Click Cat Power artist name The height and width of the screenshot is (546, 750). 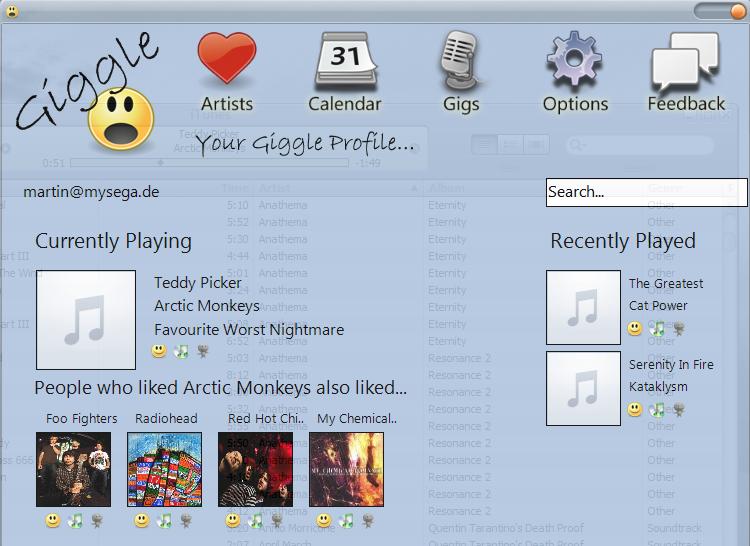pos(658,306)
